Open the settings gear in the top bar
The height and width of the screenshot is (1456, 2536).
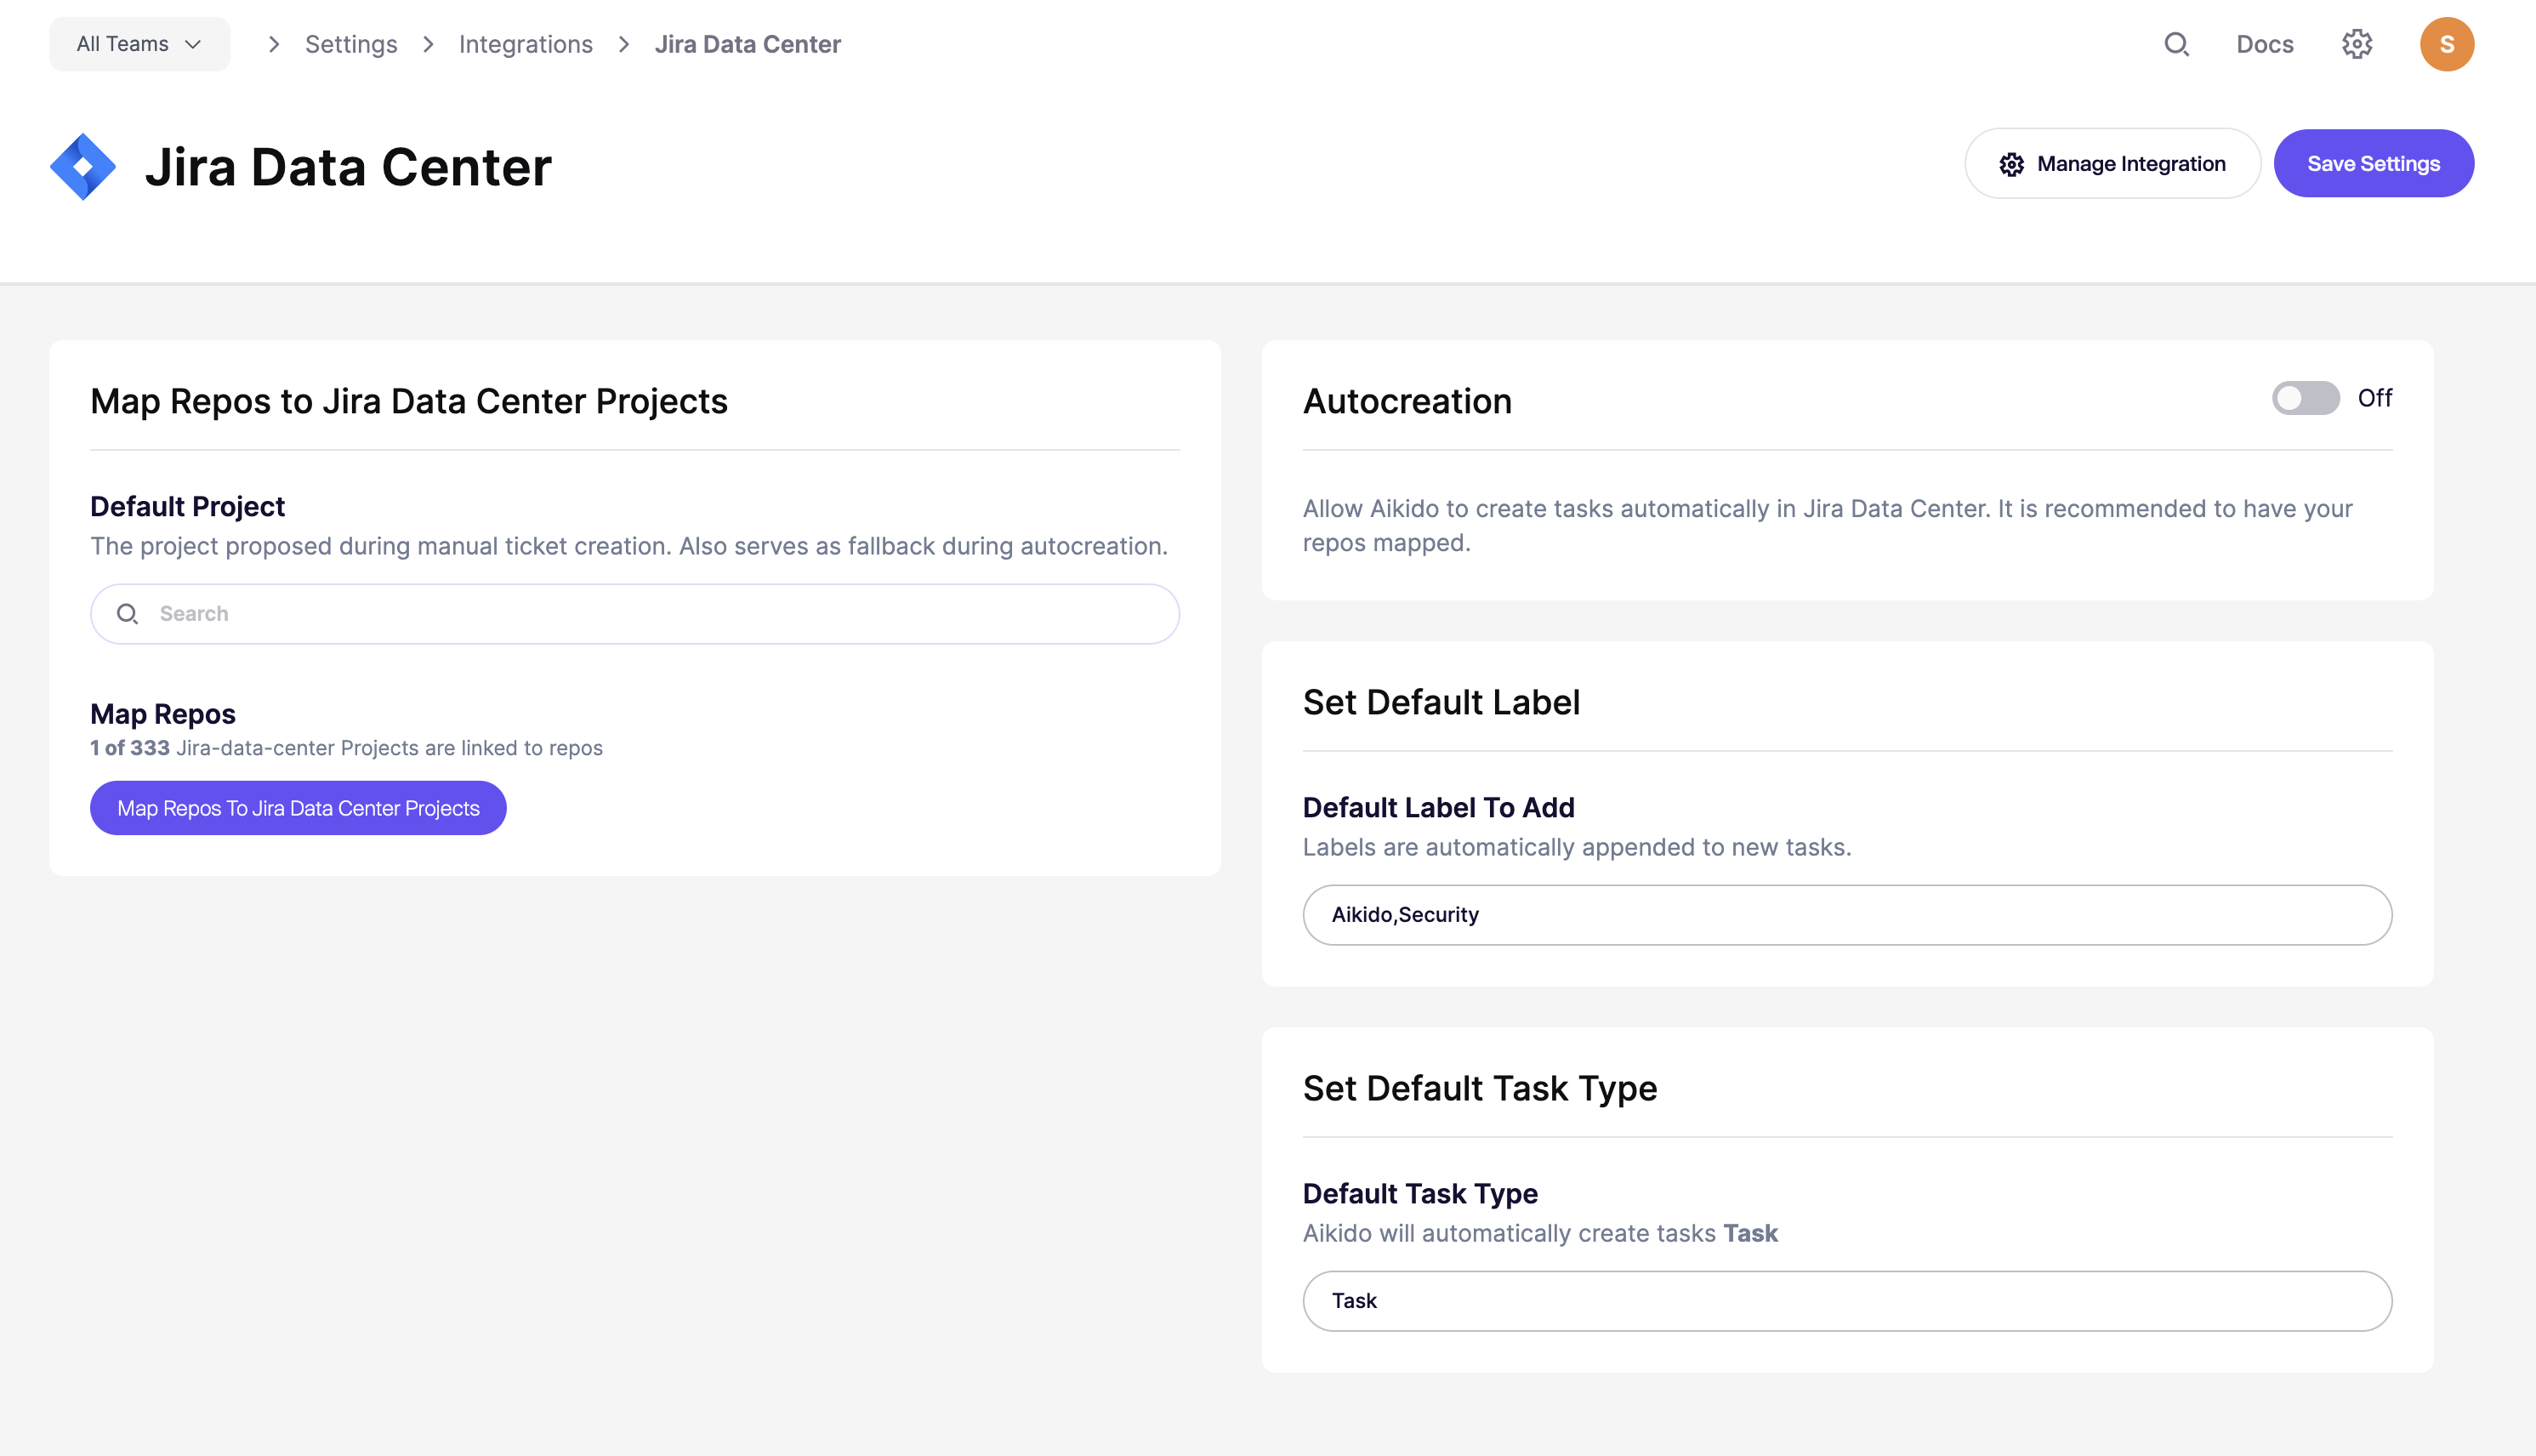pos(2357,44)
